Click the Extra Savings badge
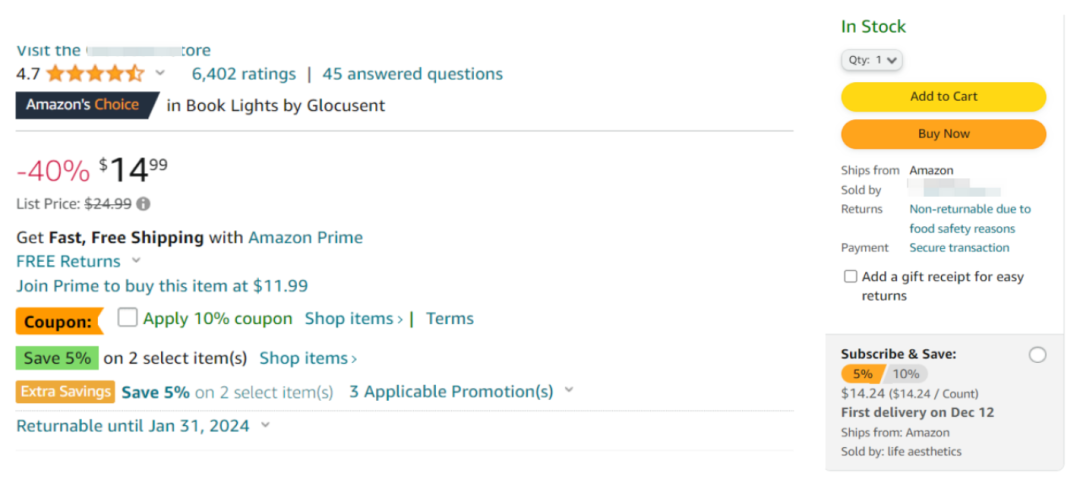This screenshot has width=1080, height=479. pos(65,391)
